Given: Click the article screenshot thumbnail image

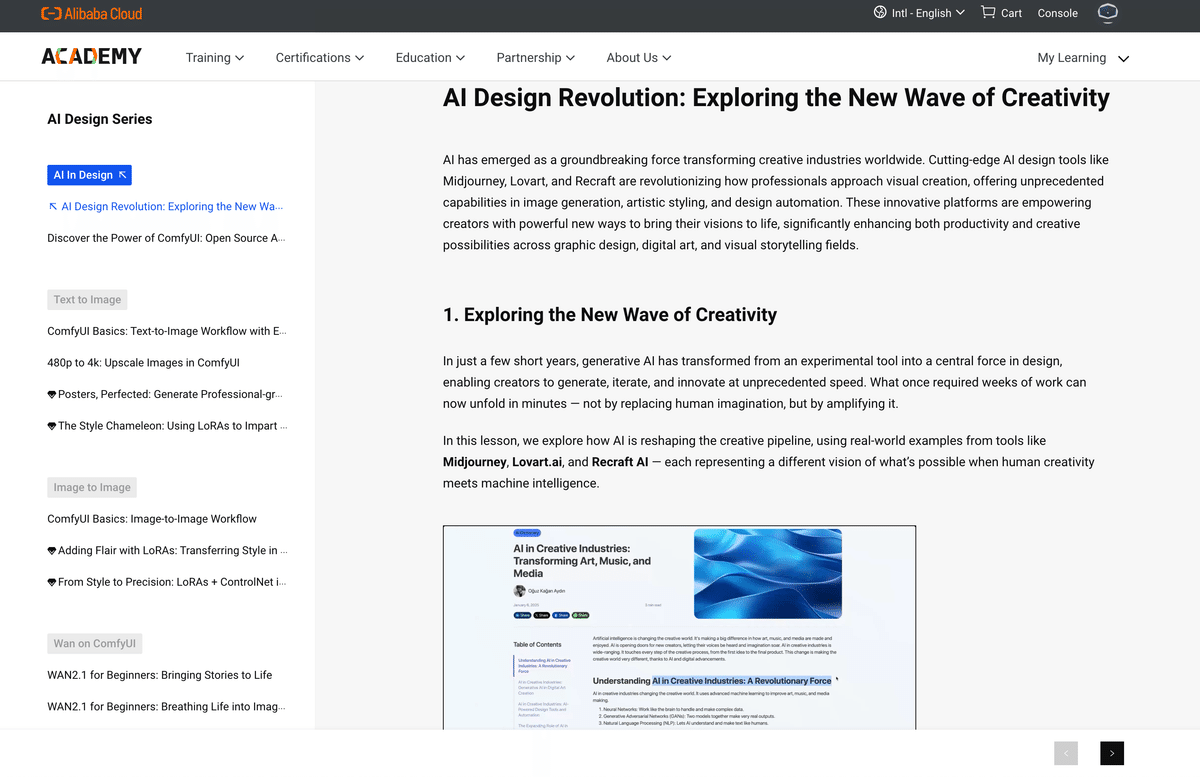Looking at the screenshot, I should tap(679, 627).
